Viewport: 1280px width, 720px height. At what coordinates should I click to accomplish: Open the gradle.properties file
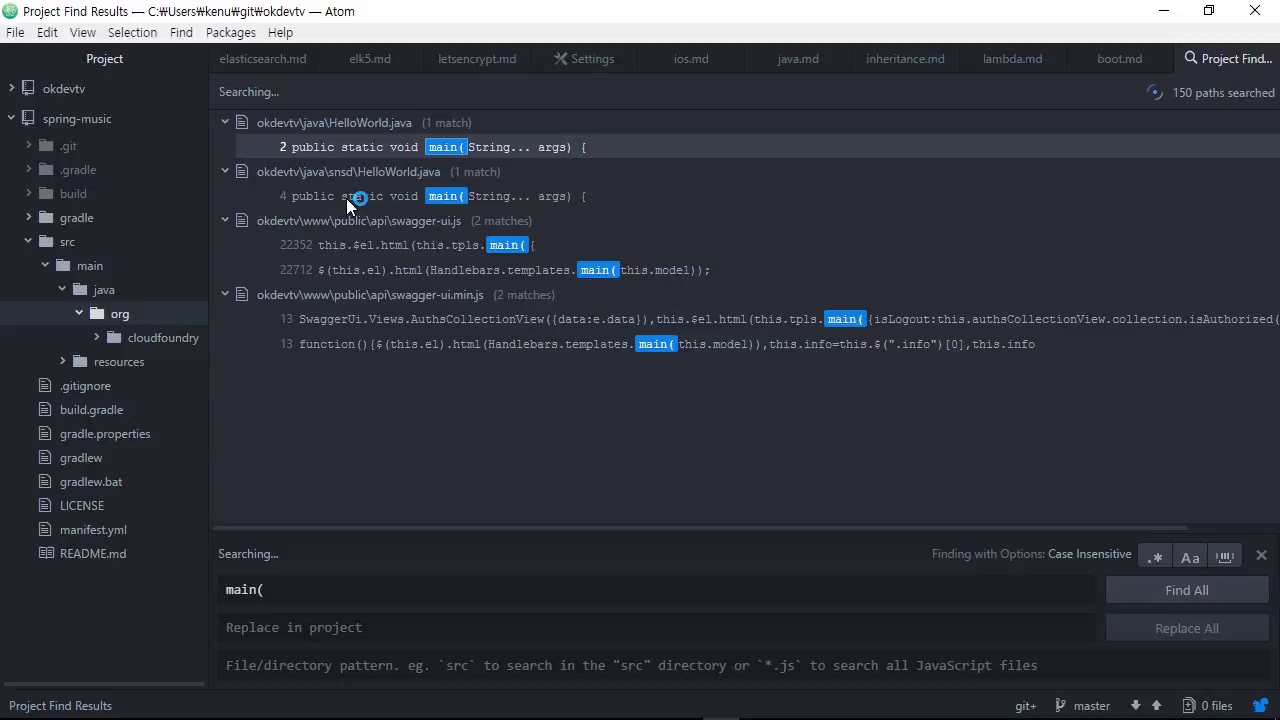105,434
